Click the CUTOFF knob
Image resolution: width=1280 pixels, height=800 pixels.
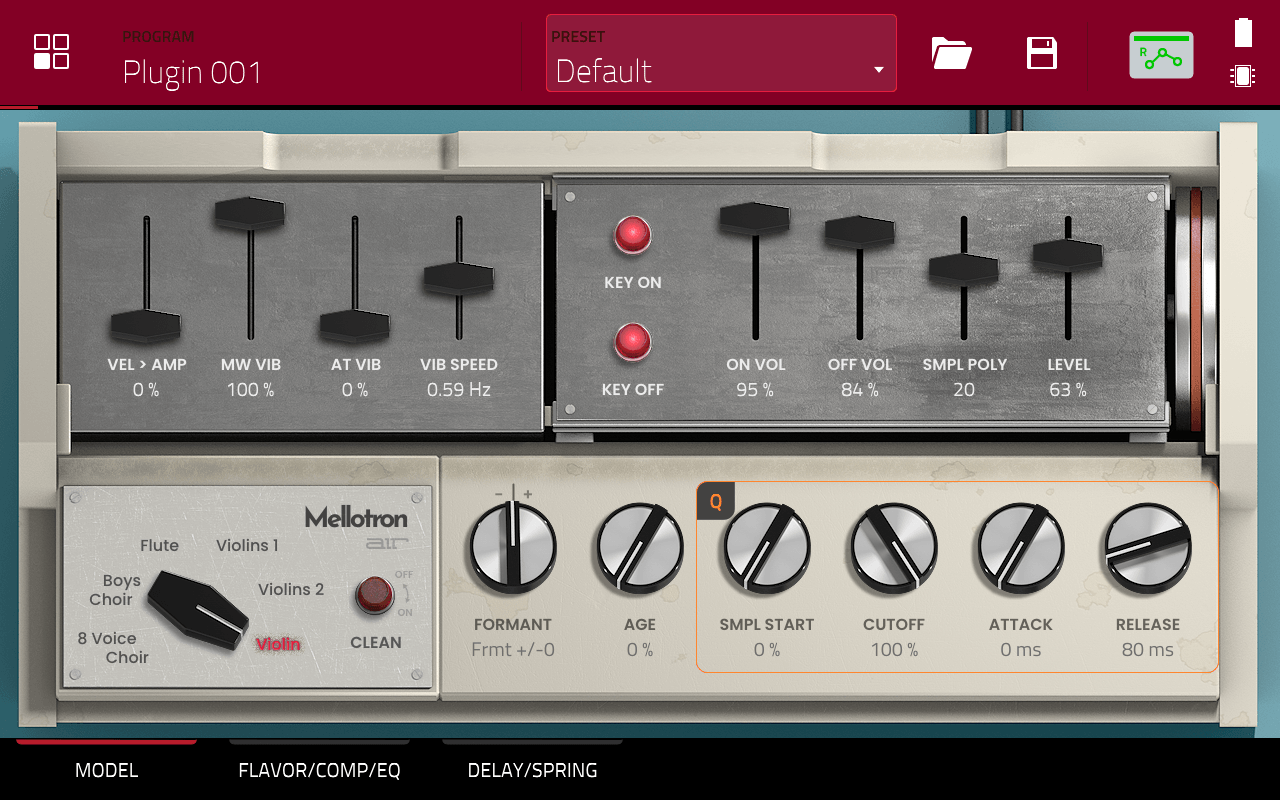point(893,548)
